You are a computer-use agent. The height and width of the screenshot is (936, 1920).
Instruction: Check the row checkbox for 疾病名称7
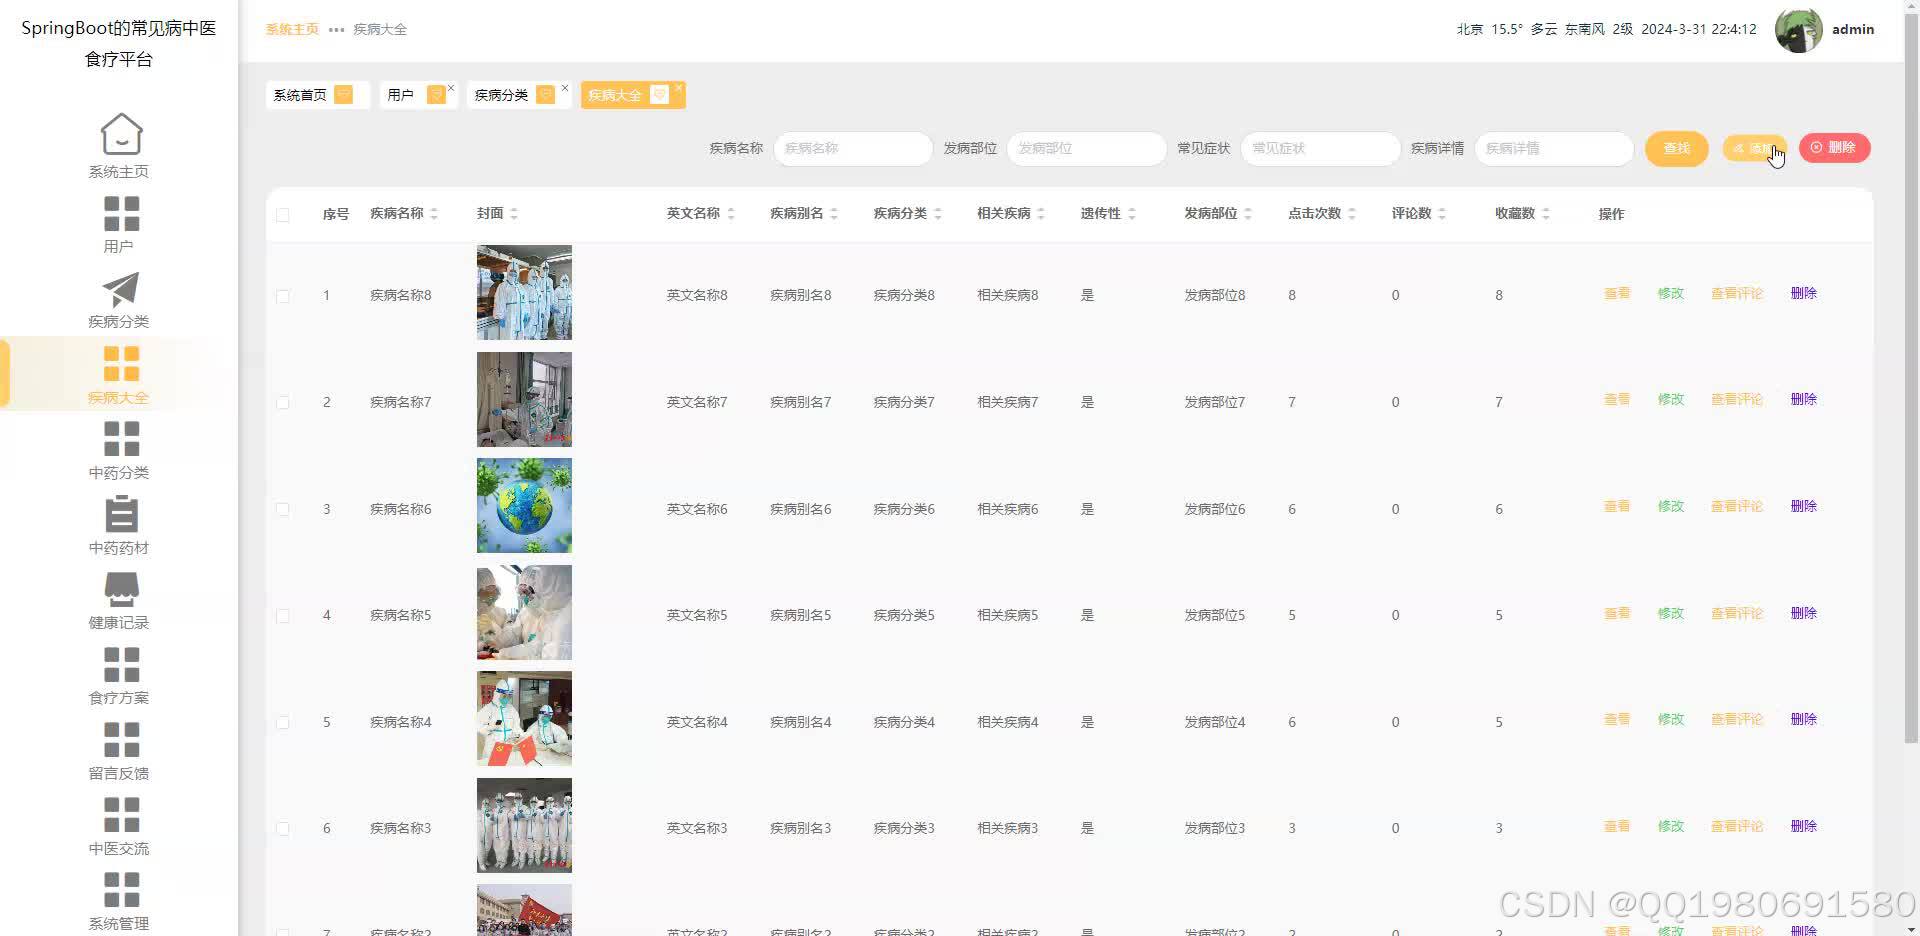[x=283, y=403]
